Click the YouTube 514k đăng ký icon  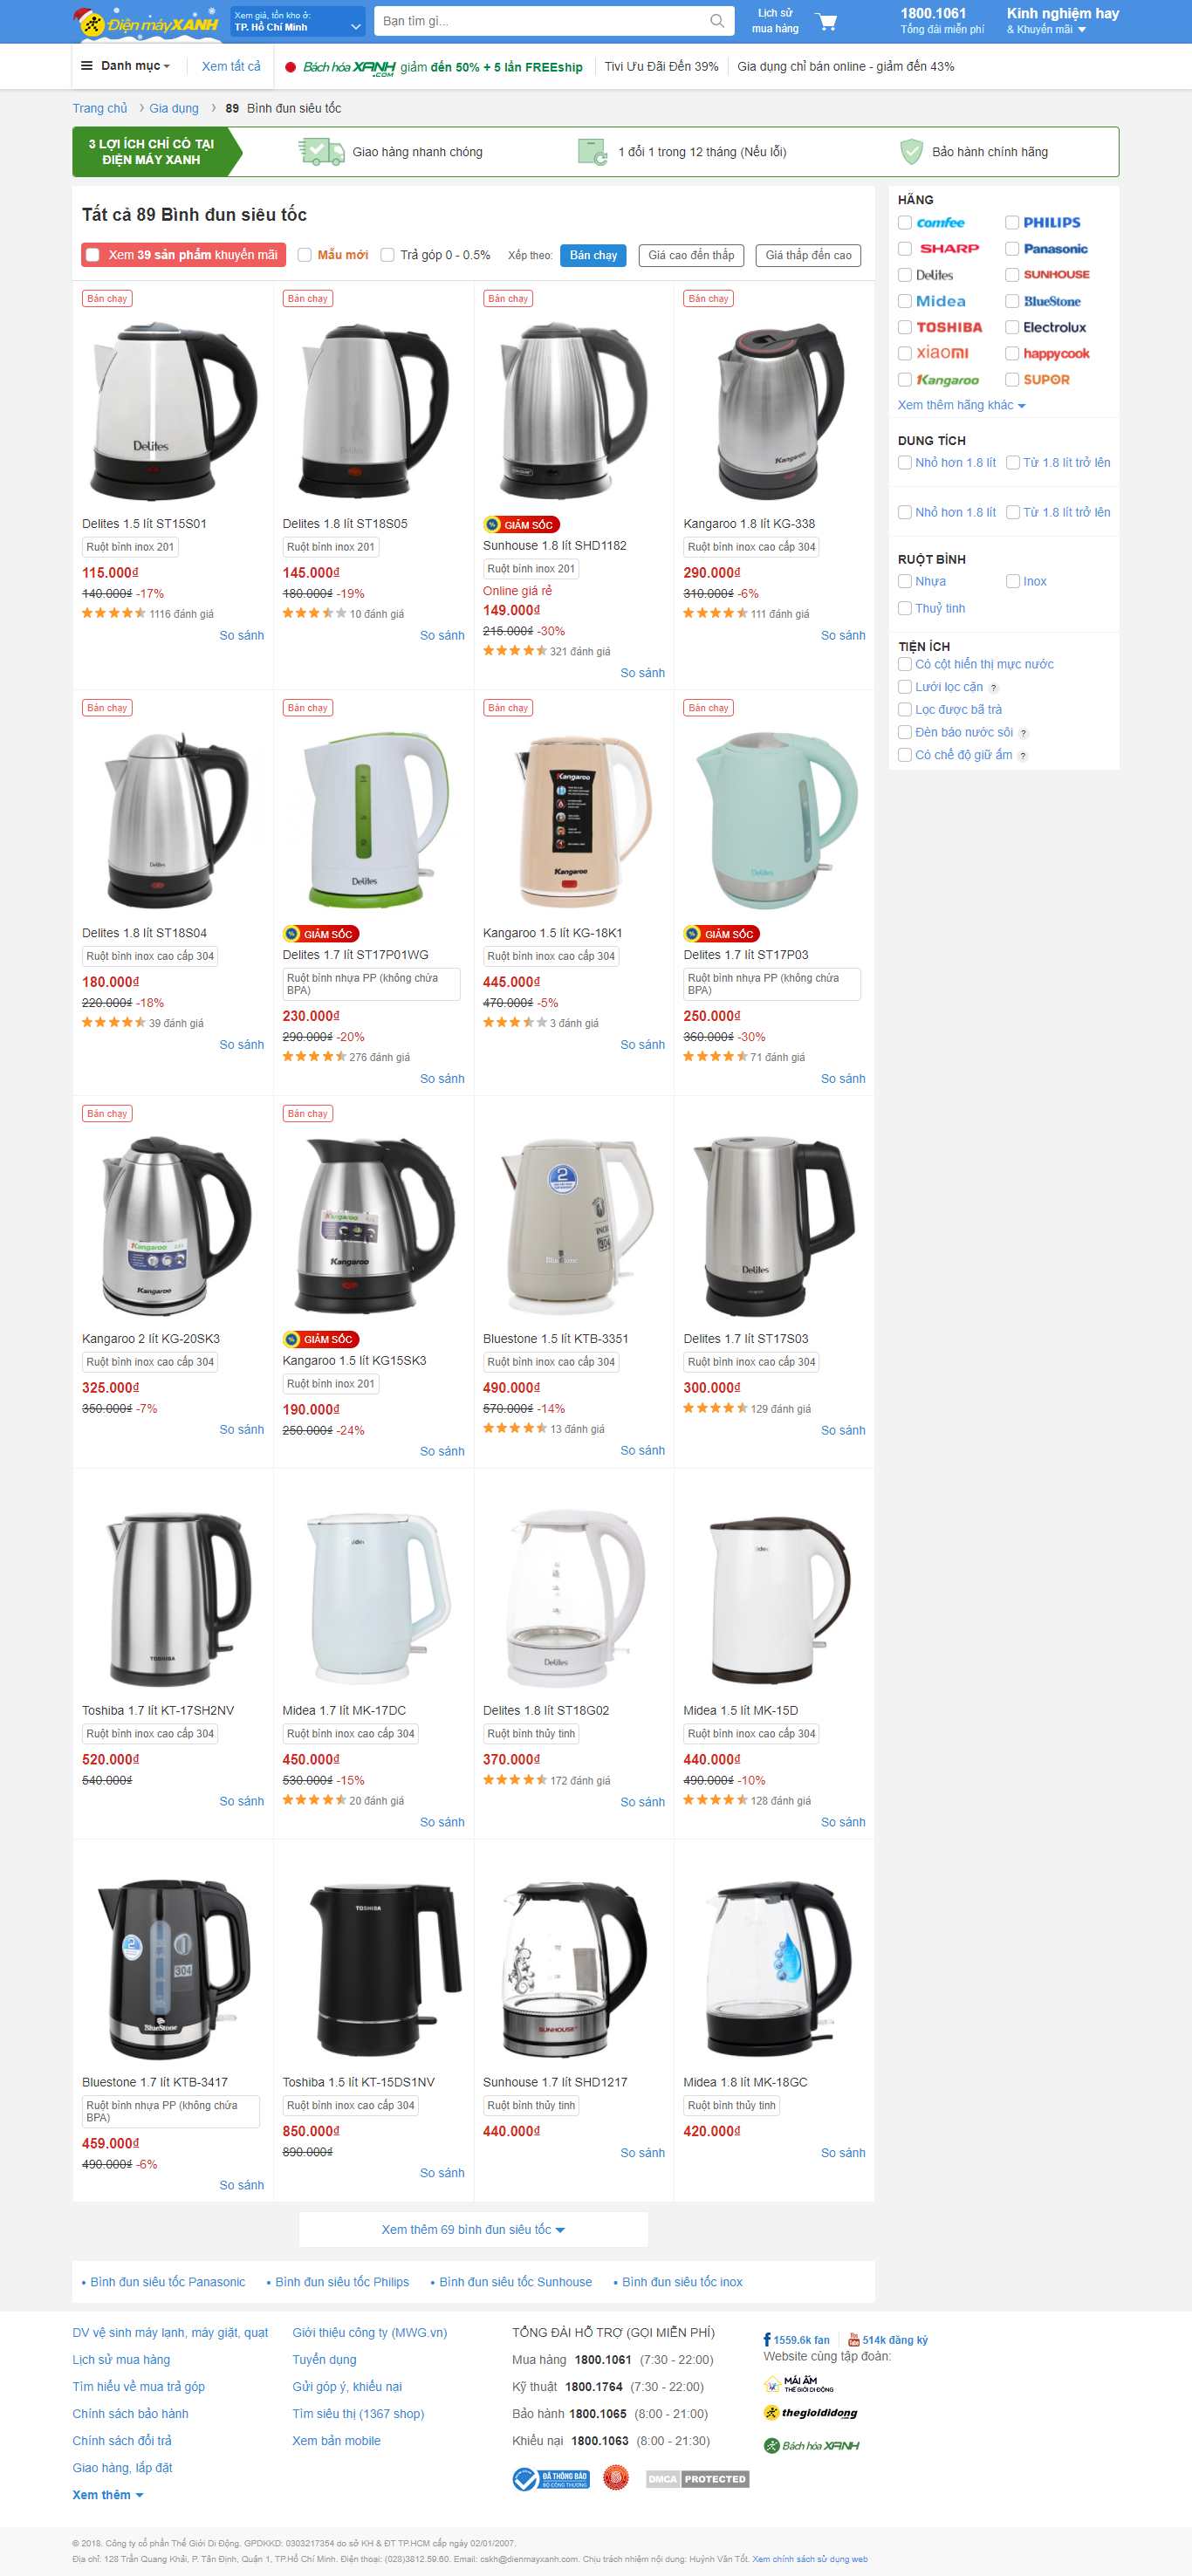[853, 2339]
